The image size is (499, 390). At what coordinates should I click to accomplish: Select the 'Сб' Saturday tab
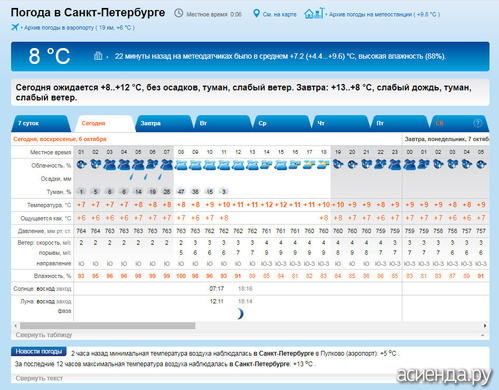click(x=439, y=123)
